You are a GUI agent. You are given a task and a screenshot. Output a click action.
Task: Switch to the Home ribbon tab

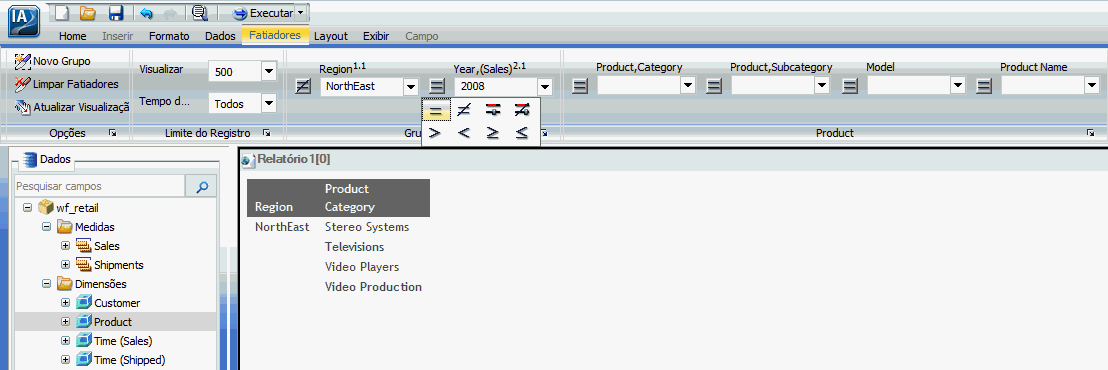click(x=73, y=36)
